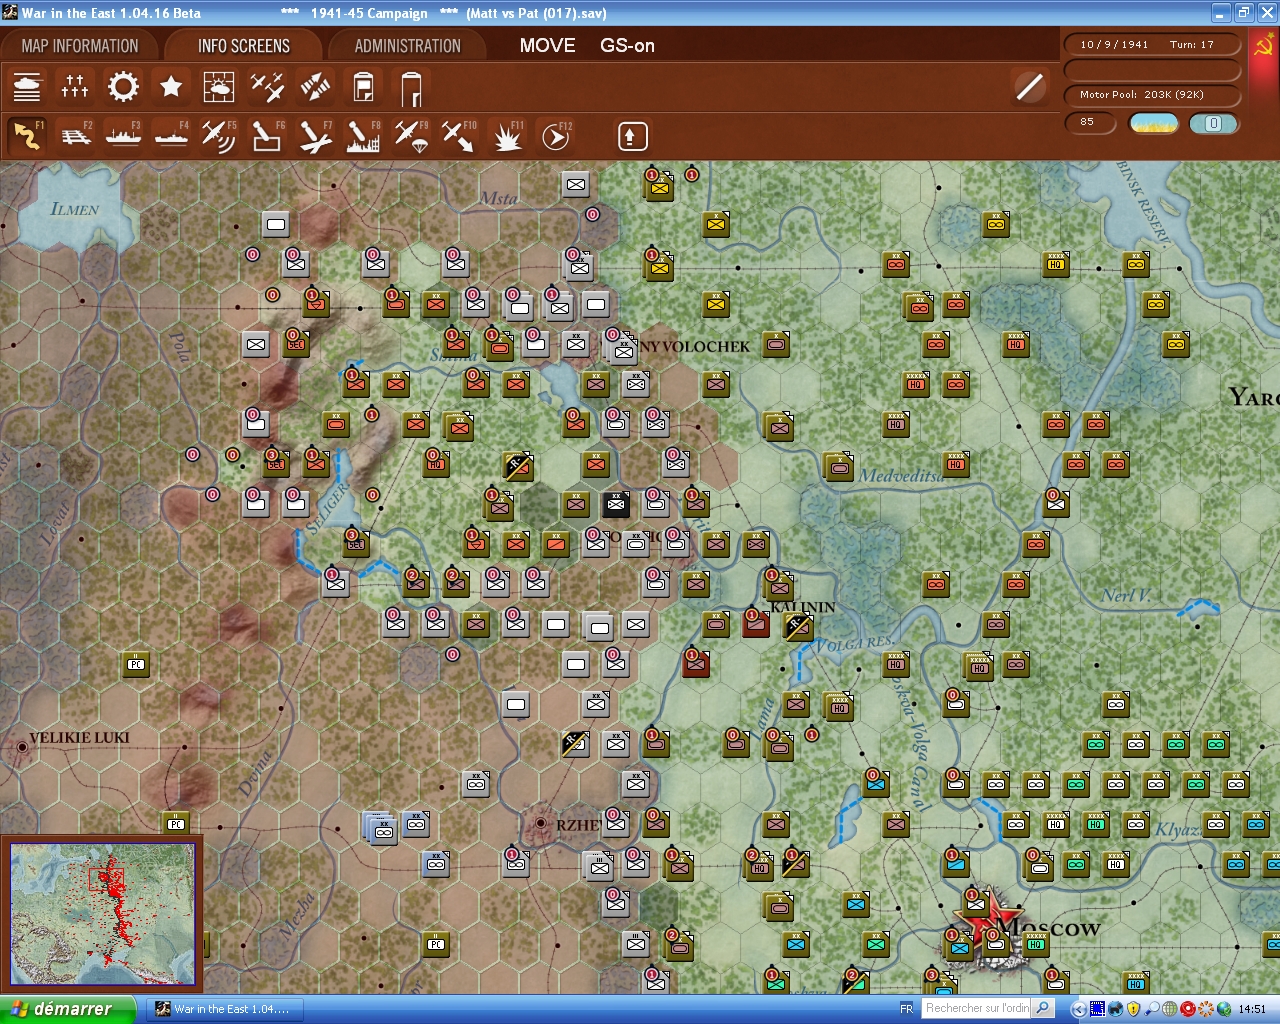Open the tank order of battle icon
The width and height of the screenshot is (1280, 1024).
tap(27, 87)
